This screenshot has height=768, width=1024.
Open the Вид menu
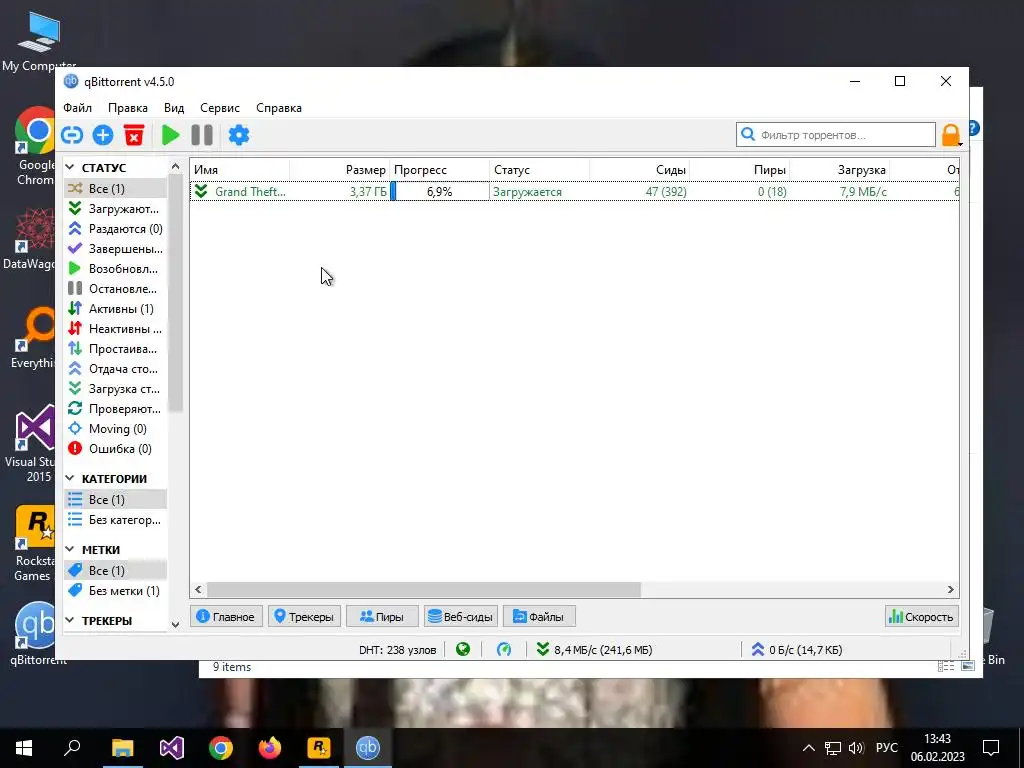click(174, 108)
